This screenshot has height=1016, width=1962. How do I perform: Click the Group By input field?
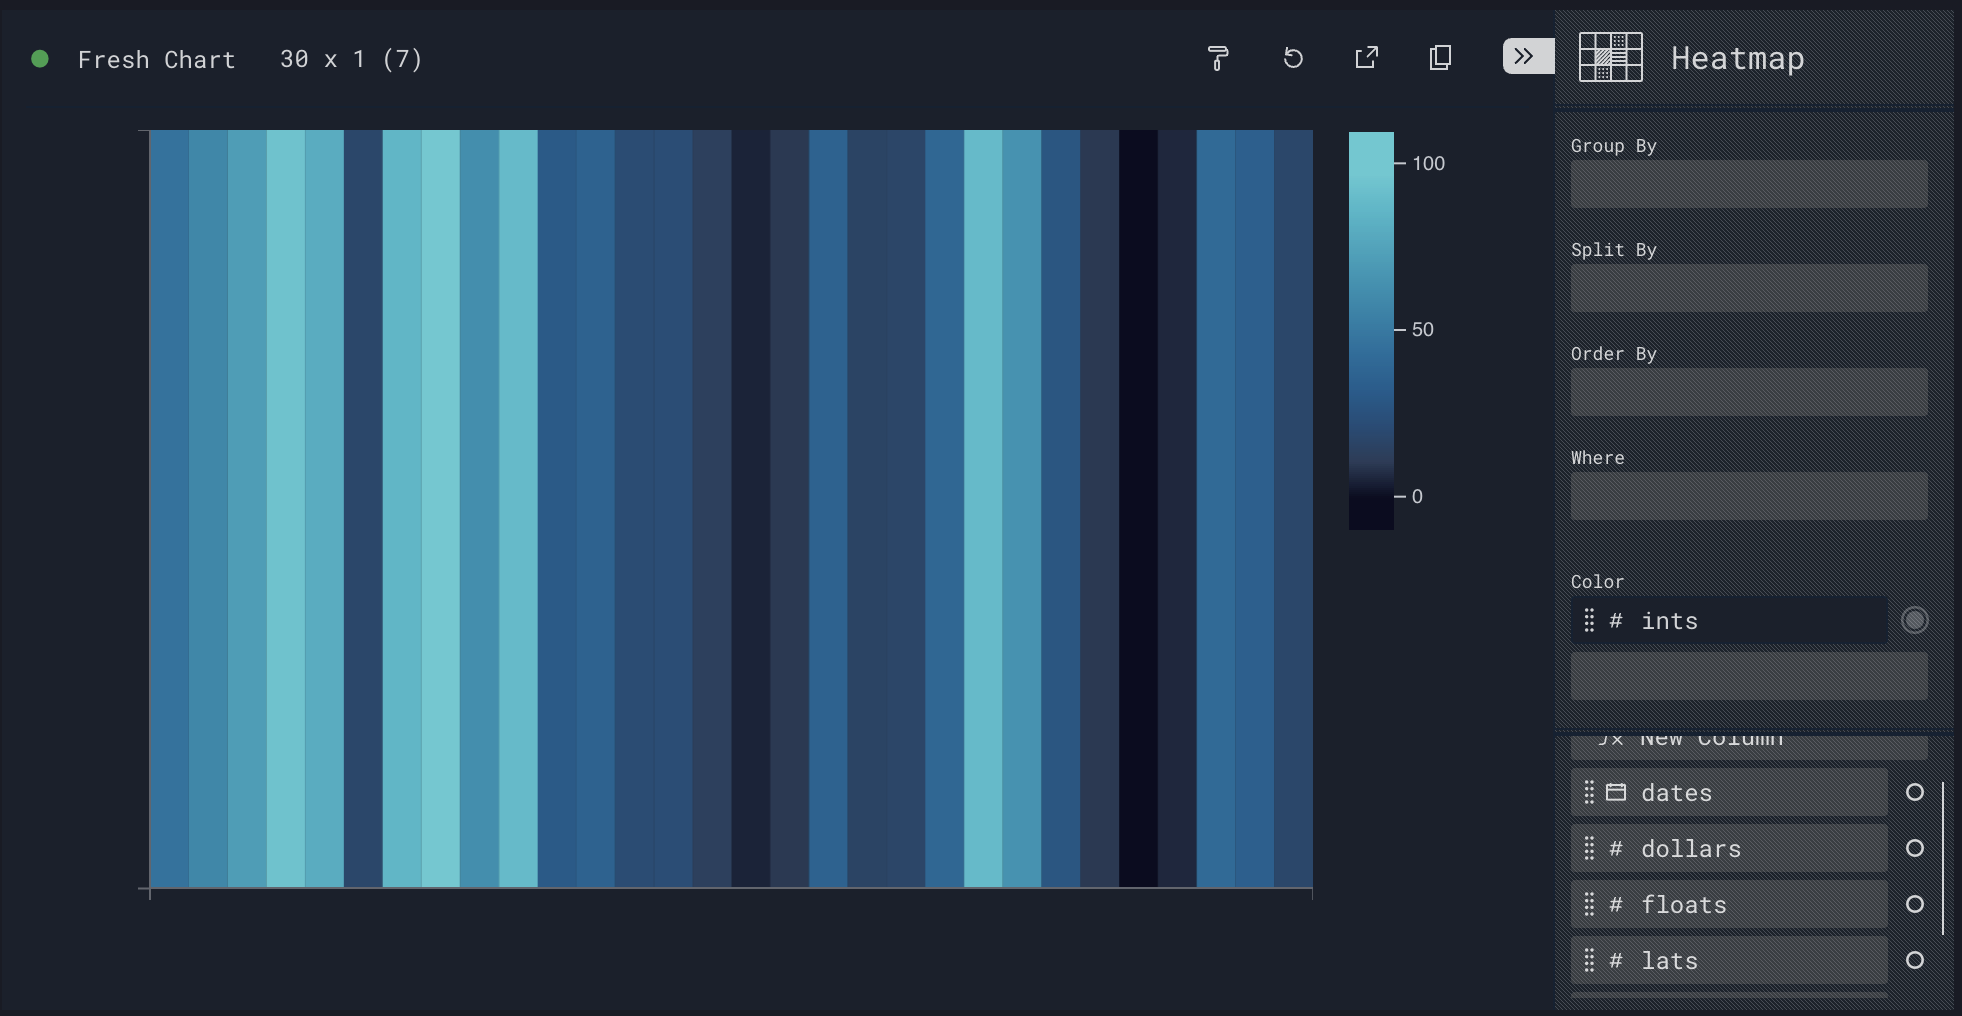(x=1749, y=184)
